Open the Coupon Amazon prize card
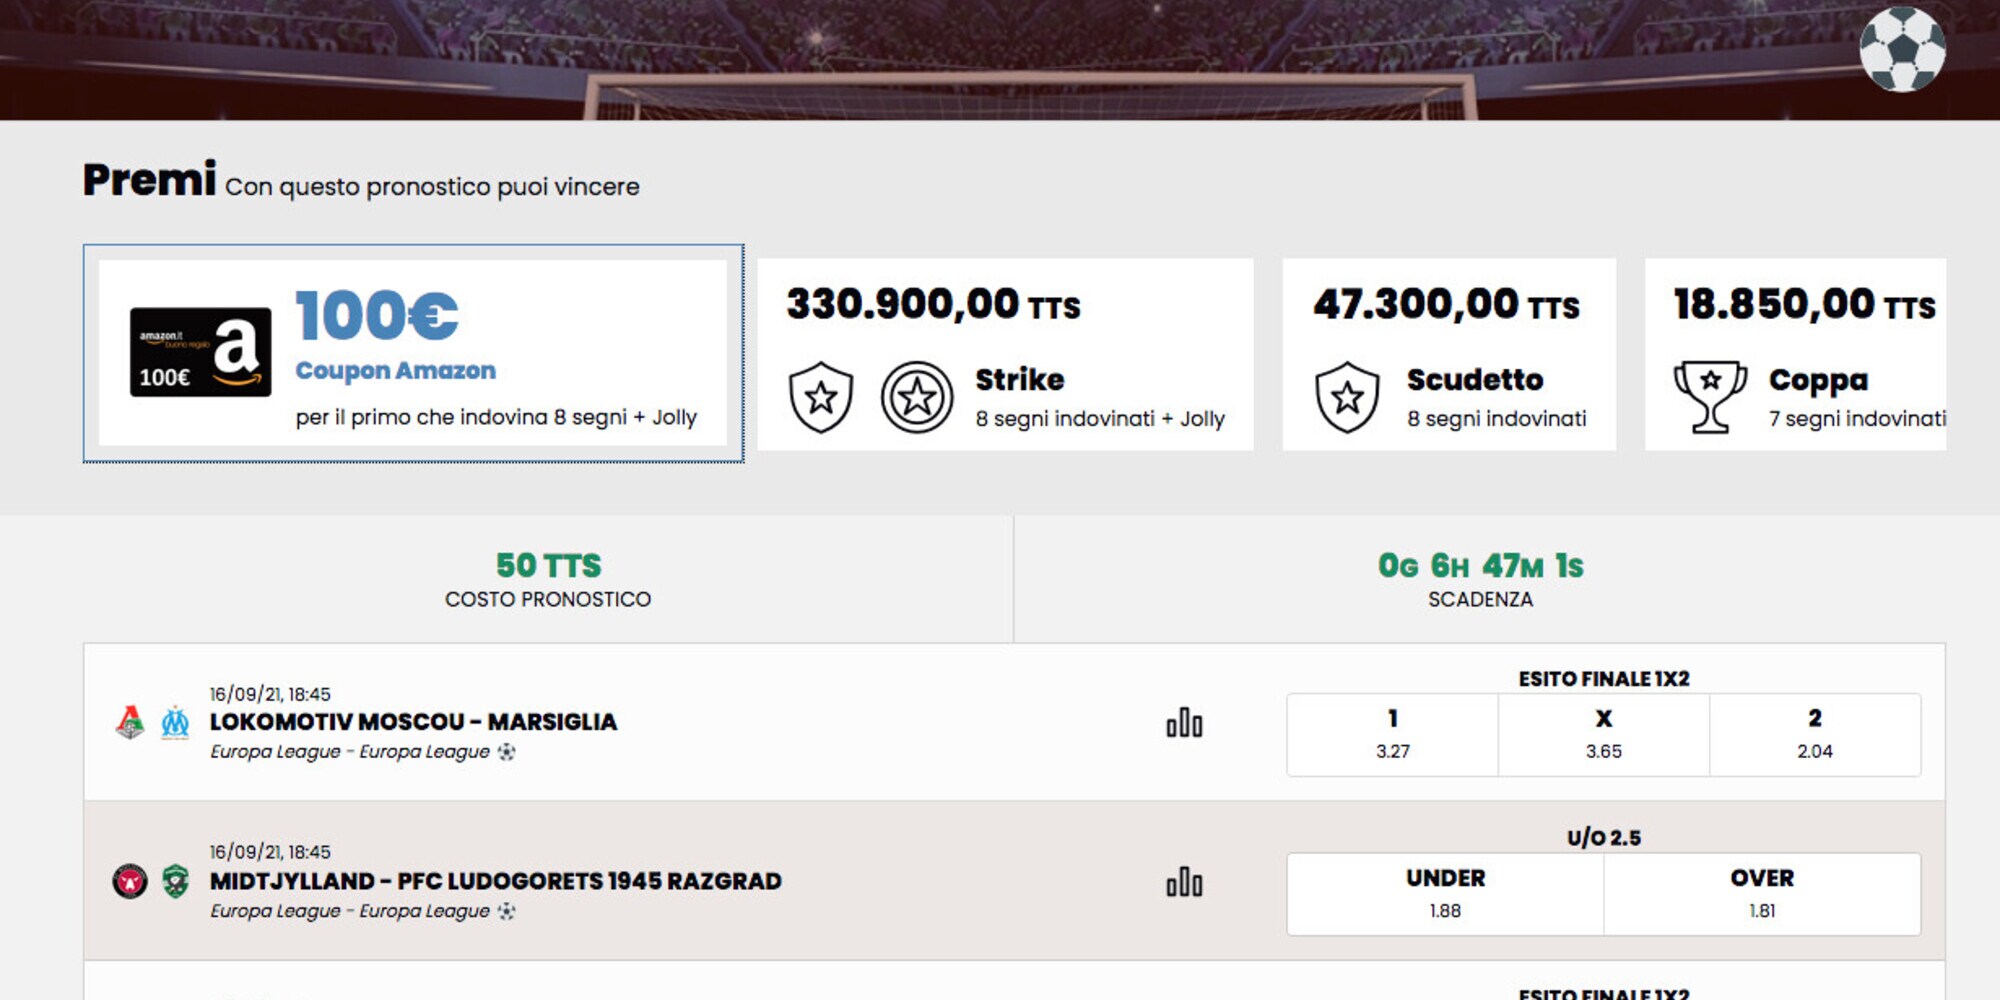The height and width of the screenshot is (1000, 2000). tap(413, 353)
